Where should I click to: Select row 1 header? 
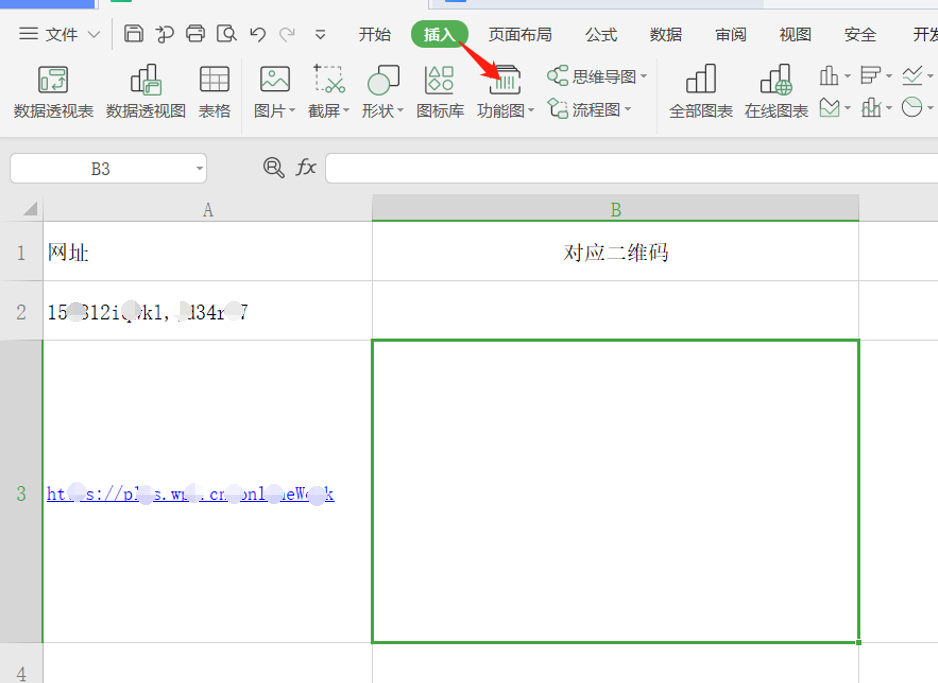point(21,252)
